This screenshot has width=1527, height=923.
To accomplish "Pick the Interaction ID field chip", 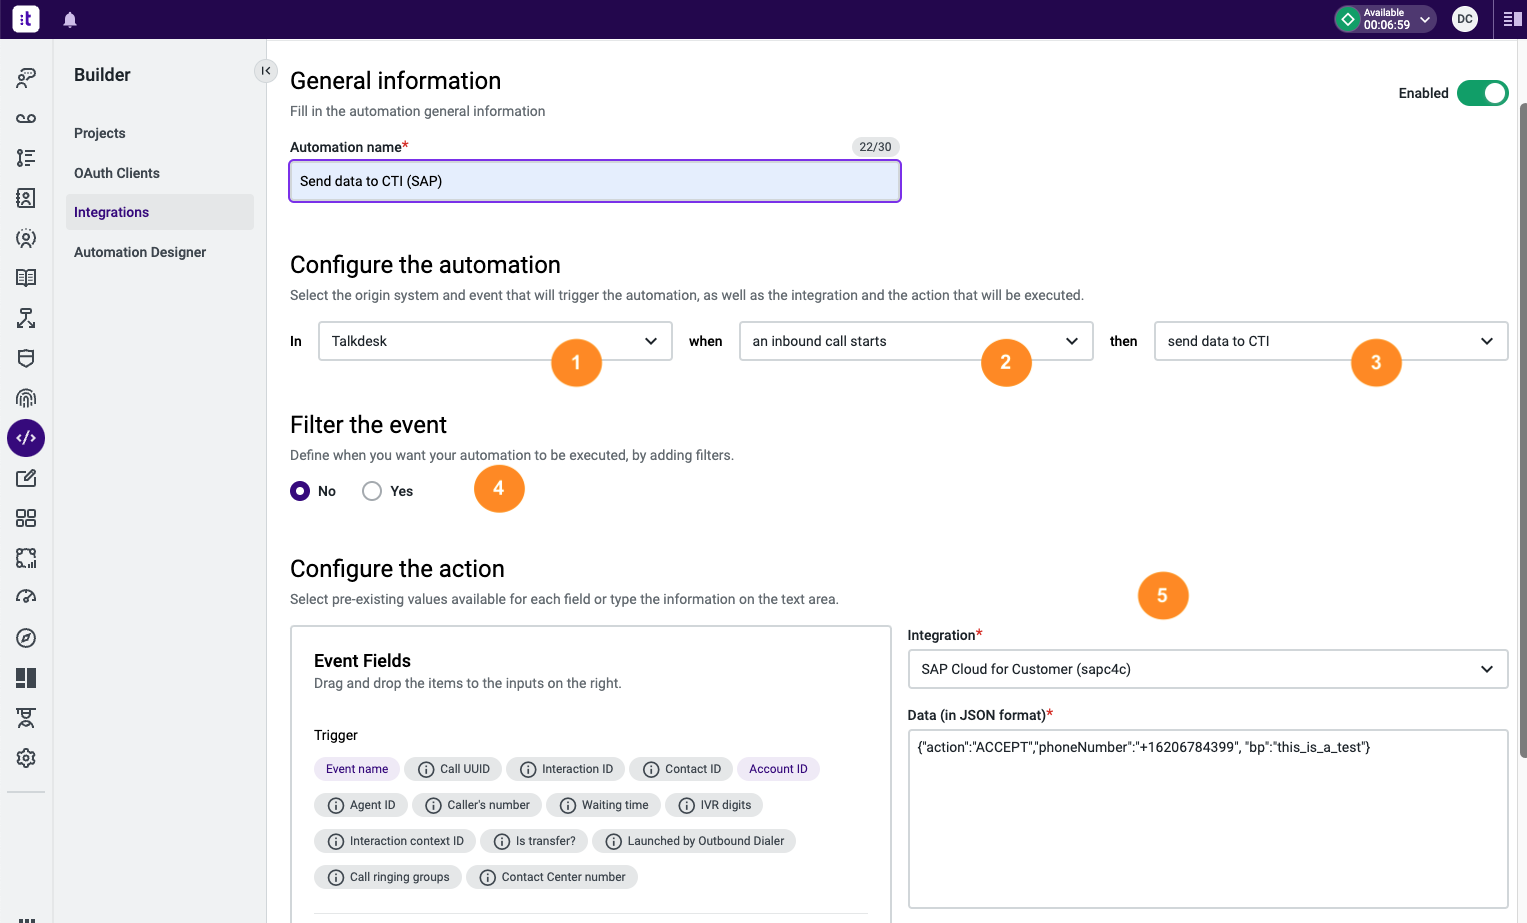I will (x=566, y=769).
